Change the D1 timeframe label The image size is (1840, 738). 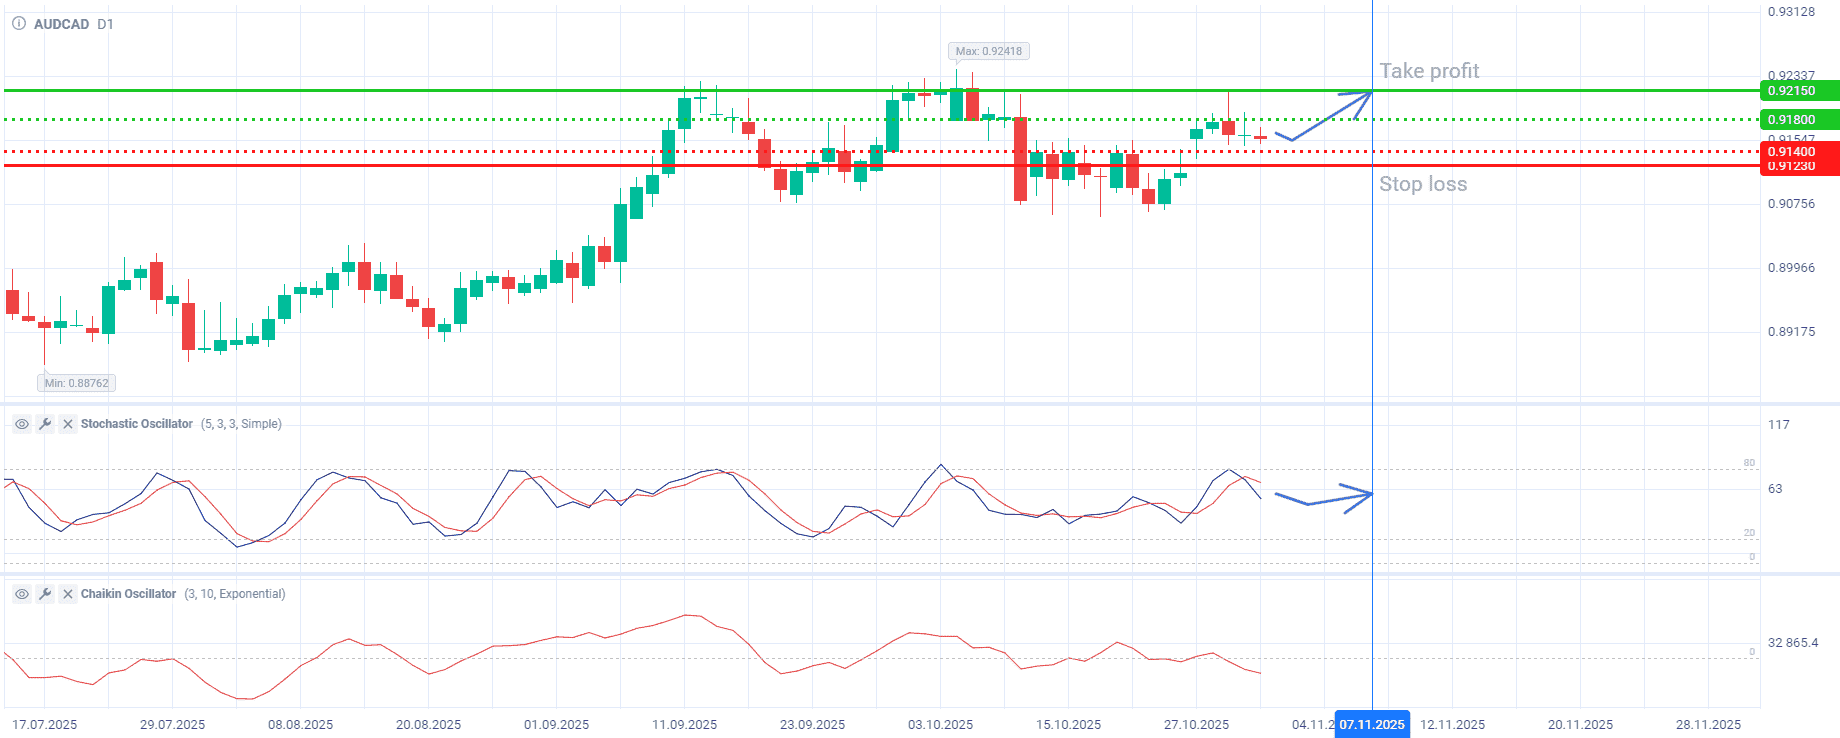[105, 24]
